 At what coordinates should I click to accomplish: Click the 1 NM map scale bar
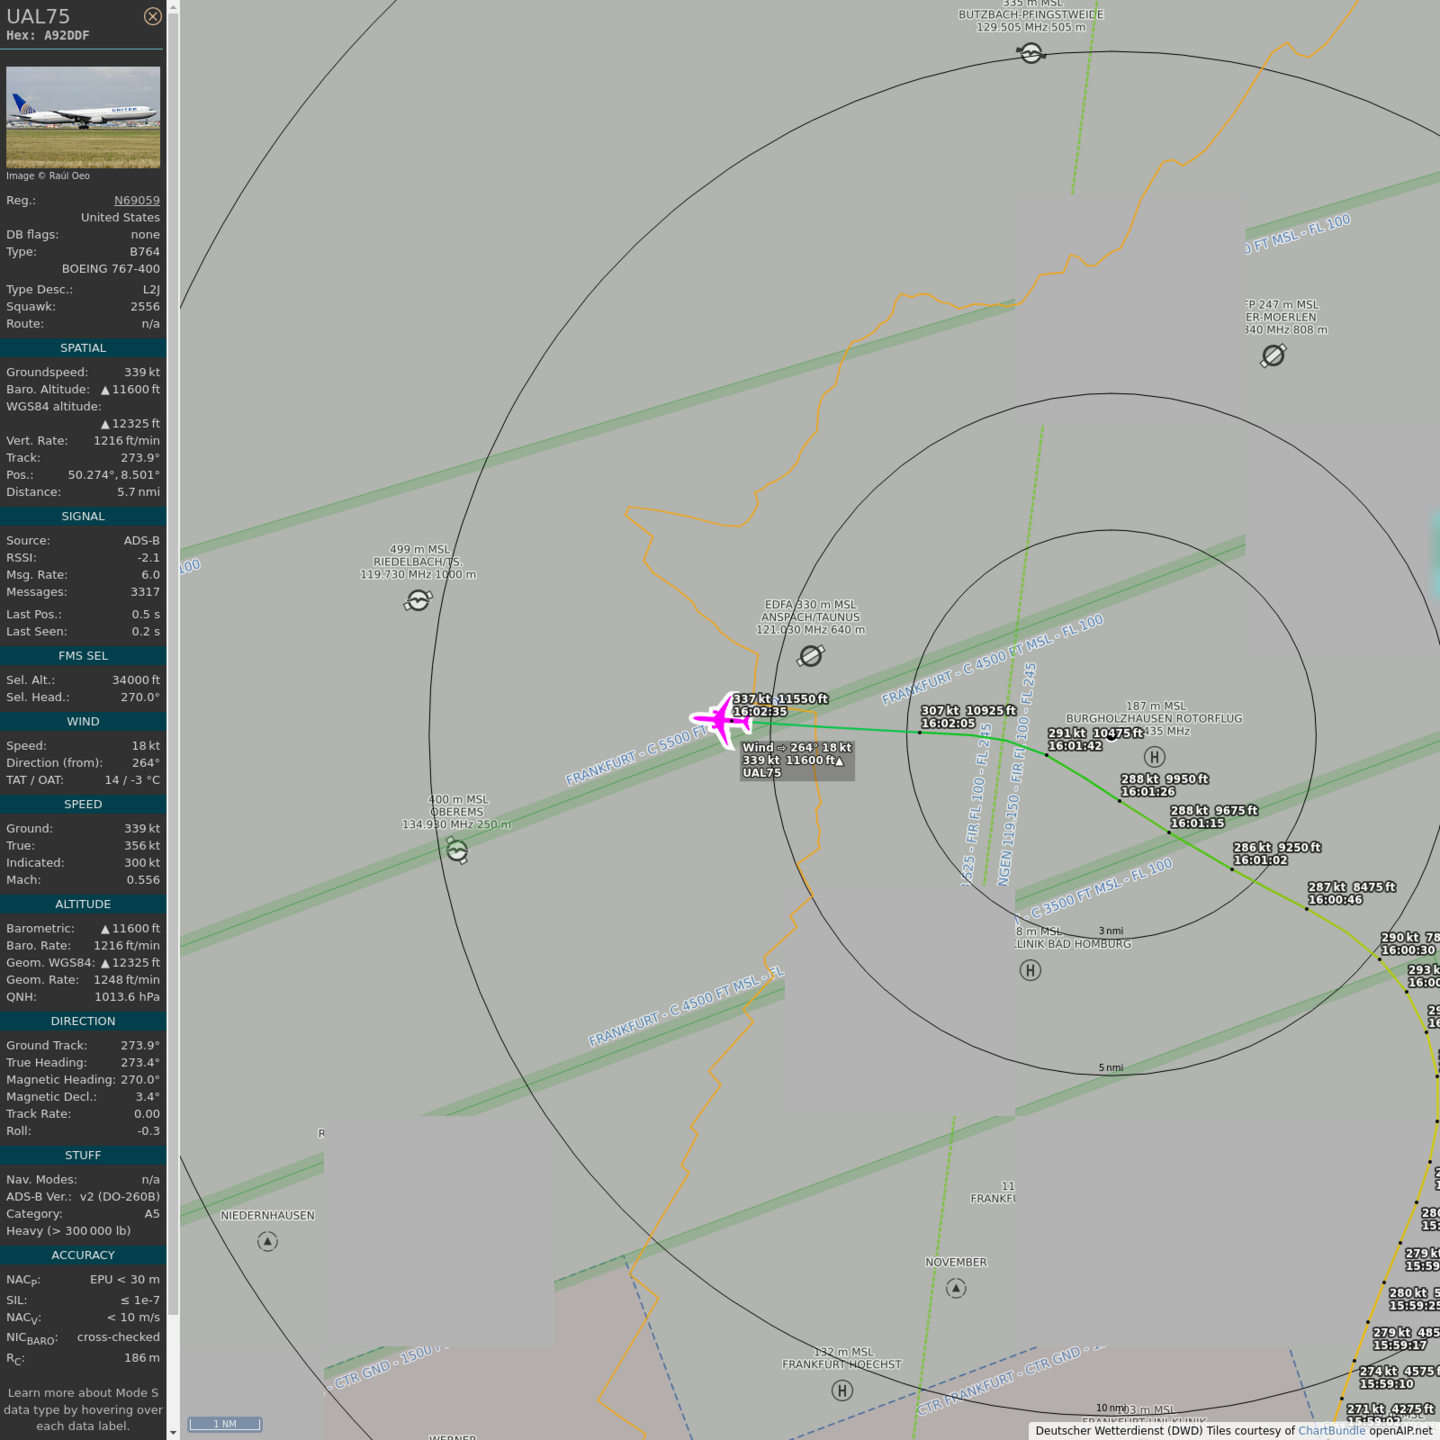[x=225, y=1424]
